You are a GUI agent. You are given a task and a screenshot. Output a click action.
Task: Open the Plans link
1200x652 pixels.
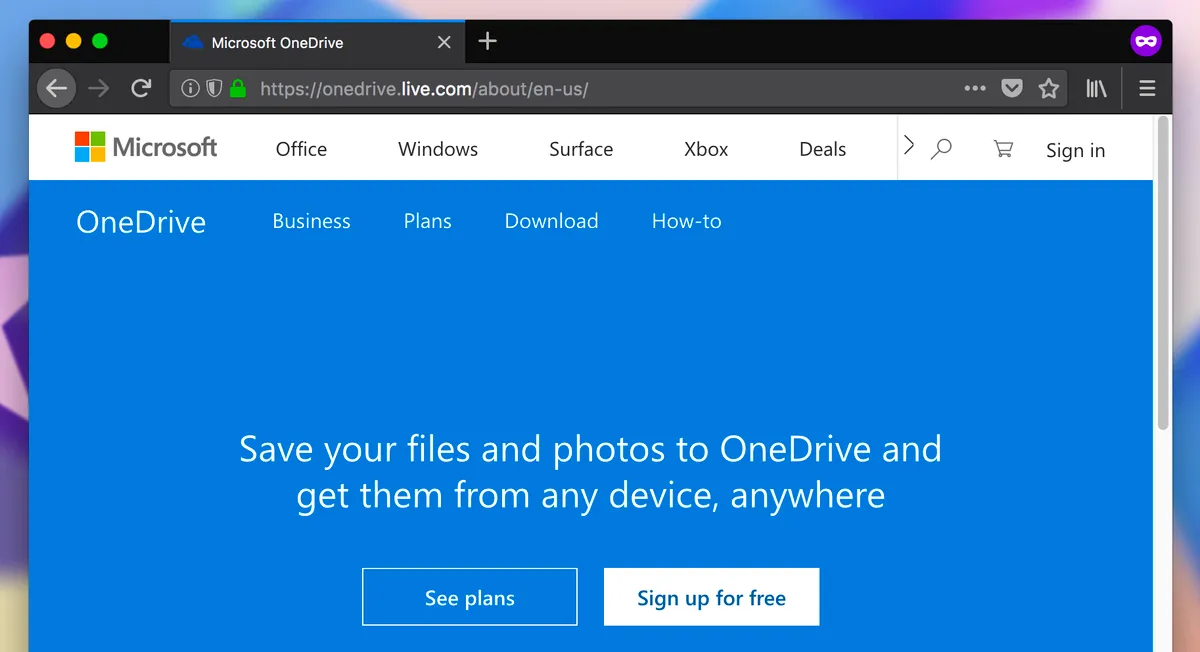pos(427,221)
